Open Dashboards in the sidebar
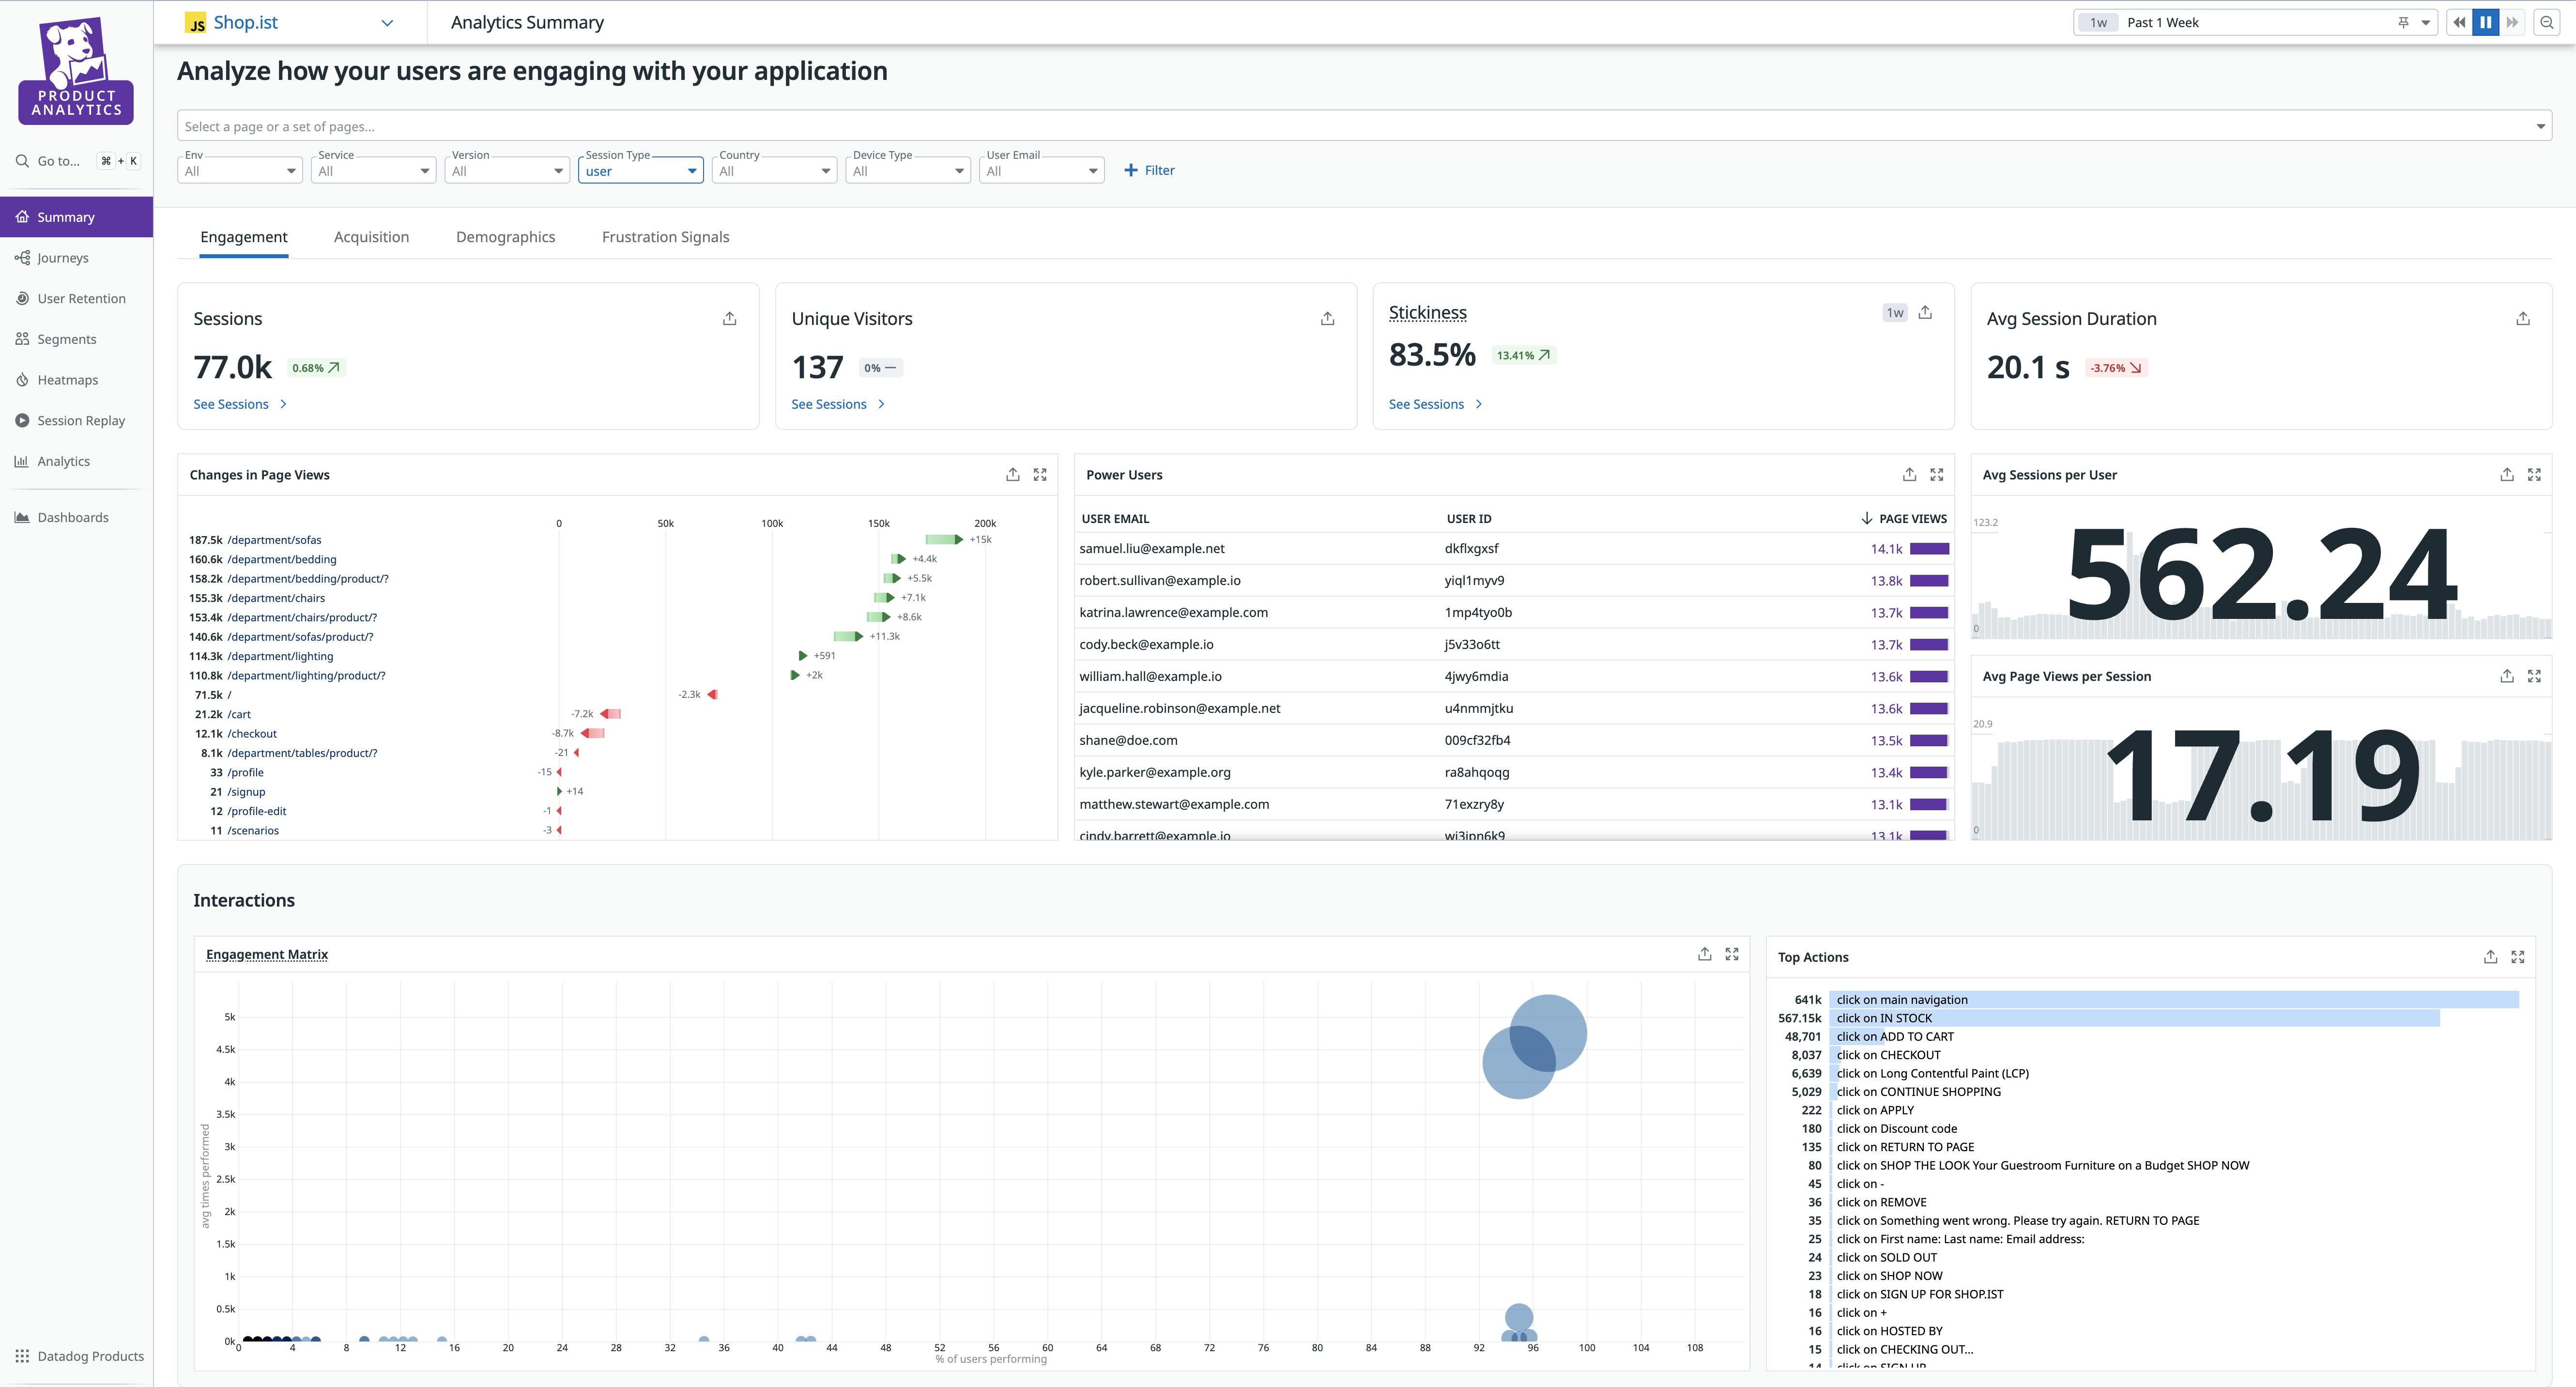Screen dimensions: 2576x1387 pyautogui.click(x=73, y=517)
